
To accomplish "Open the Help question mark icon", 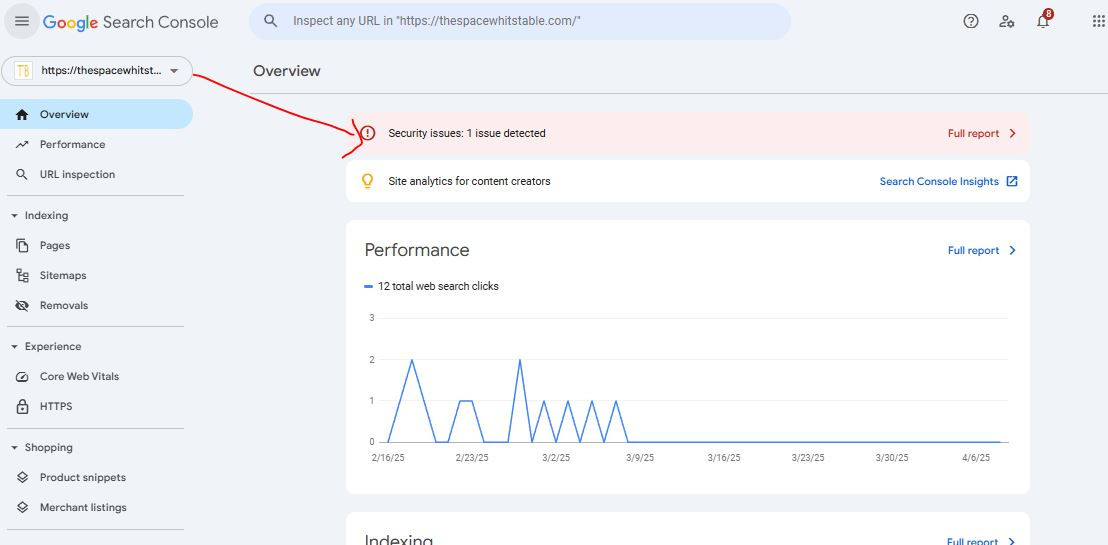I will click(x=971, y=21).
